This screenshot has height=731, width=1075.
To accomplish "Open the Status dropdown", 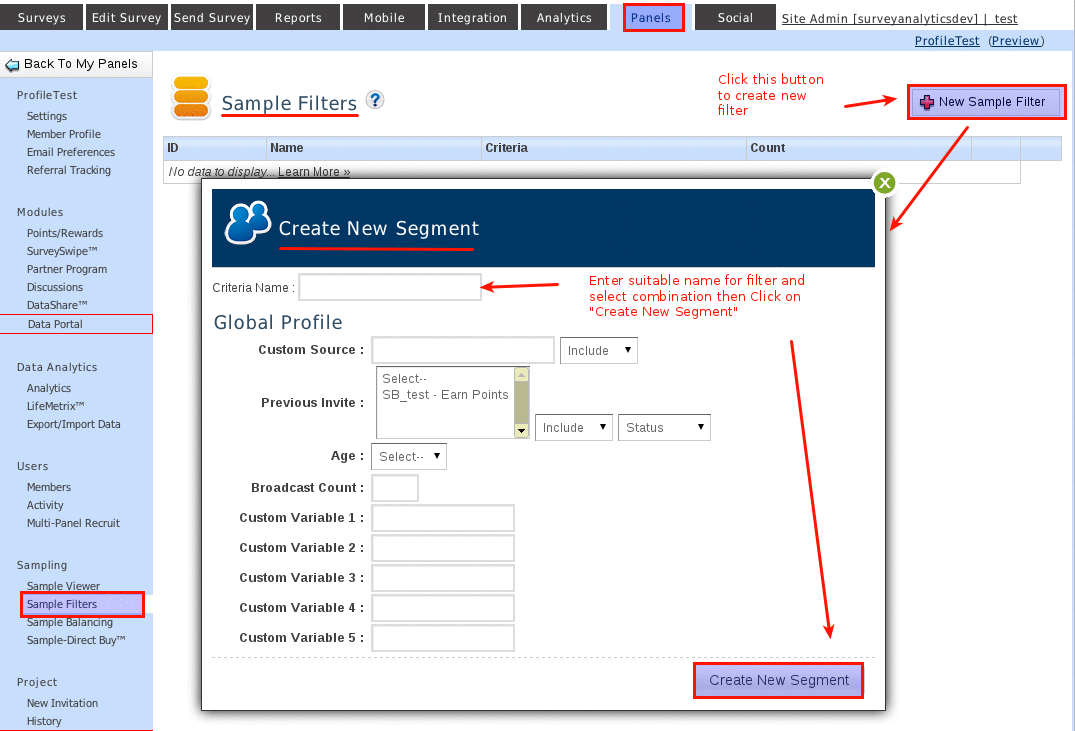I will click(x=663, y=427).
